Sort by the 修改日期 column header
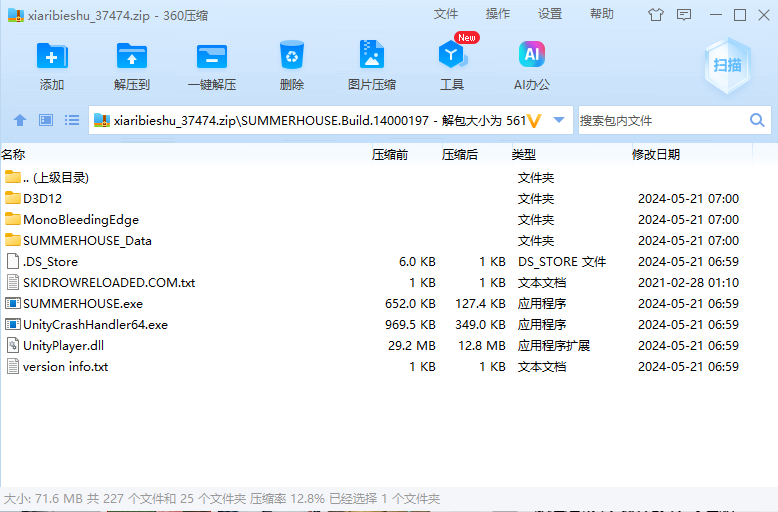The height and width of the screenshot is (512, 778). tap(655, 155)
